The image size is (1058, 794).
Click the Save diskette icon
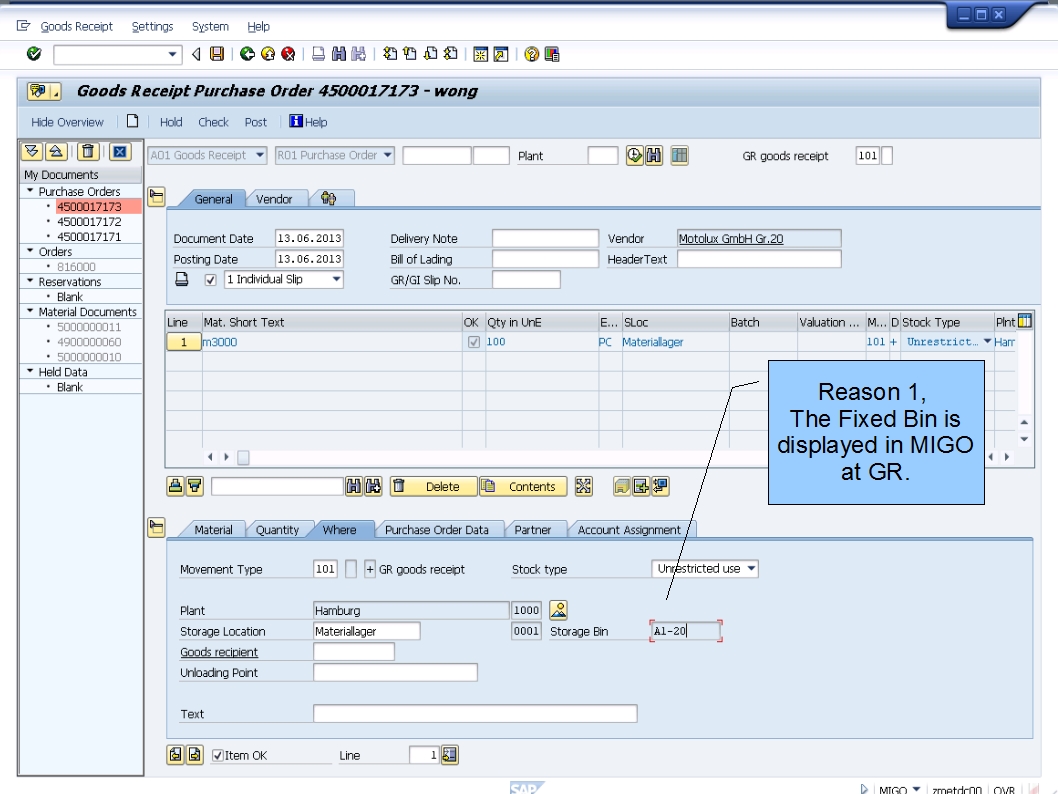point(217,54)
